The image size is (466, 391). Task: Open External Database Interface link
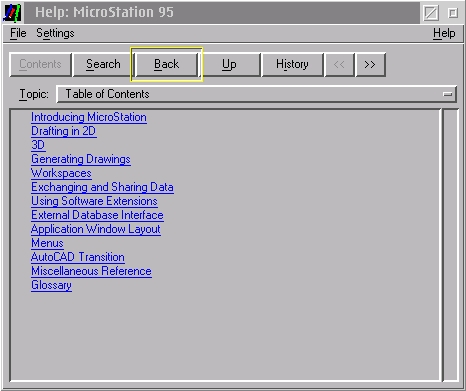click(x=97, y=215)
